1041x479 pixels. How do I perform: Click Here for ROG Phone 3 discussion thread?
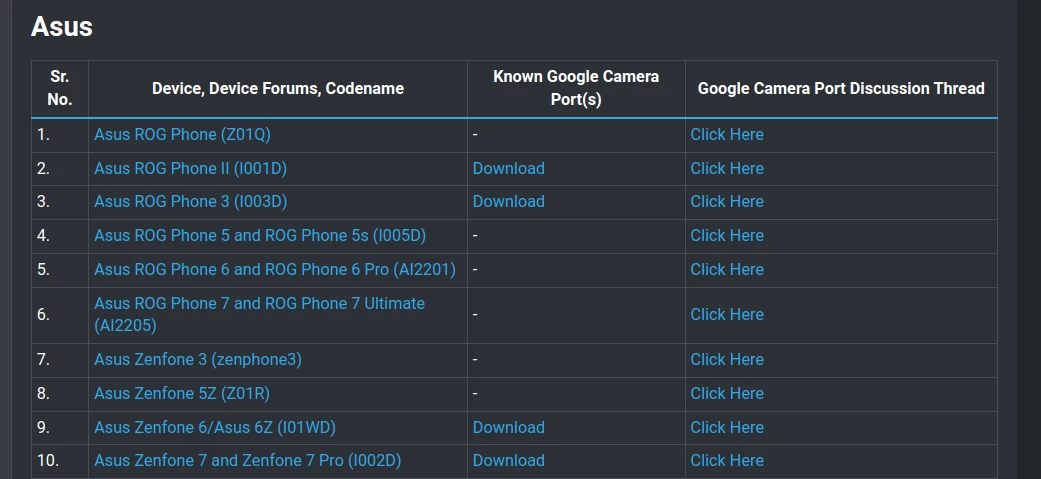click(726, 201)
